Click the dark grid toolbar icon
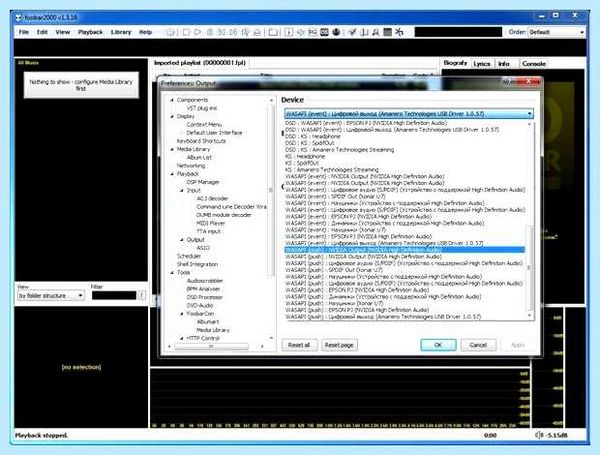Image resolution: width=600 pixels, height=455 pixels. (387, 33)
